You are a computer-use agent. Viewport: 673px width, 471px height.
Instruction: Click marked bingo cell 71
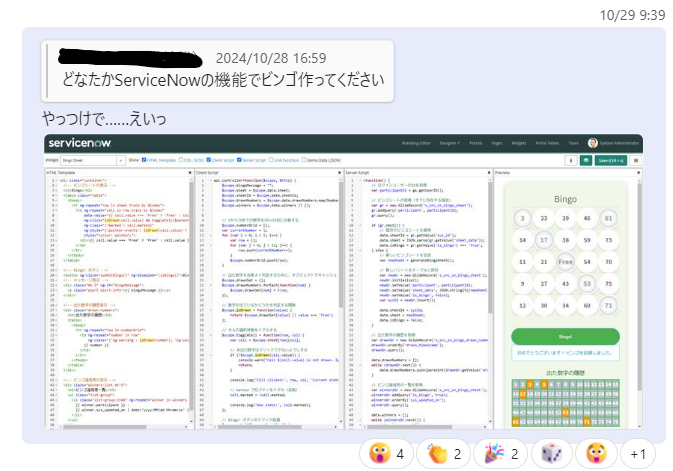pos(609,306)
